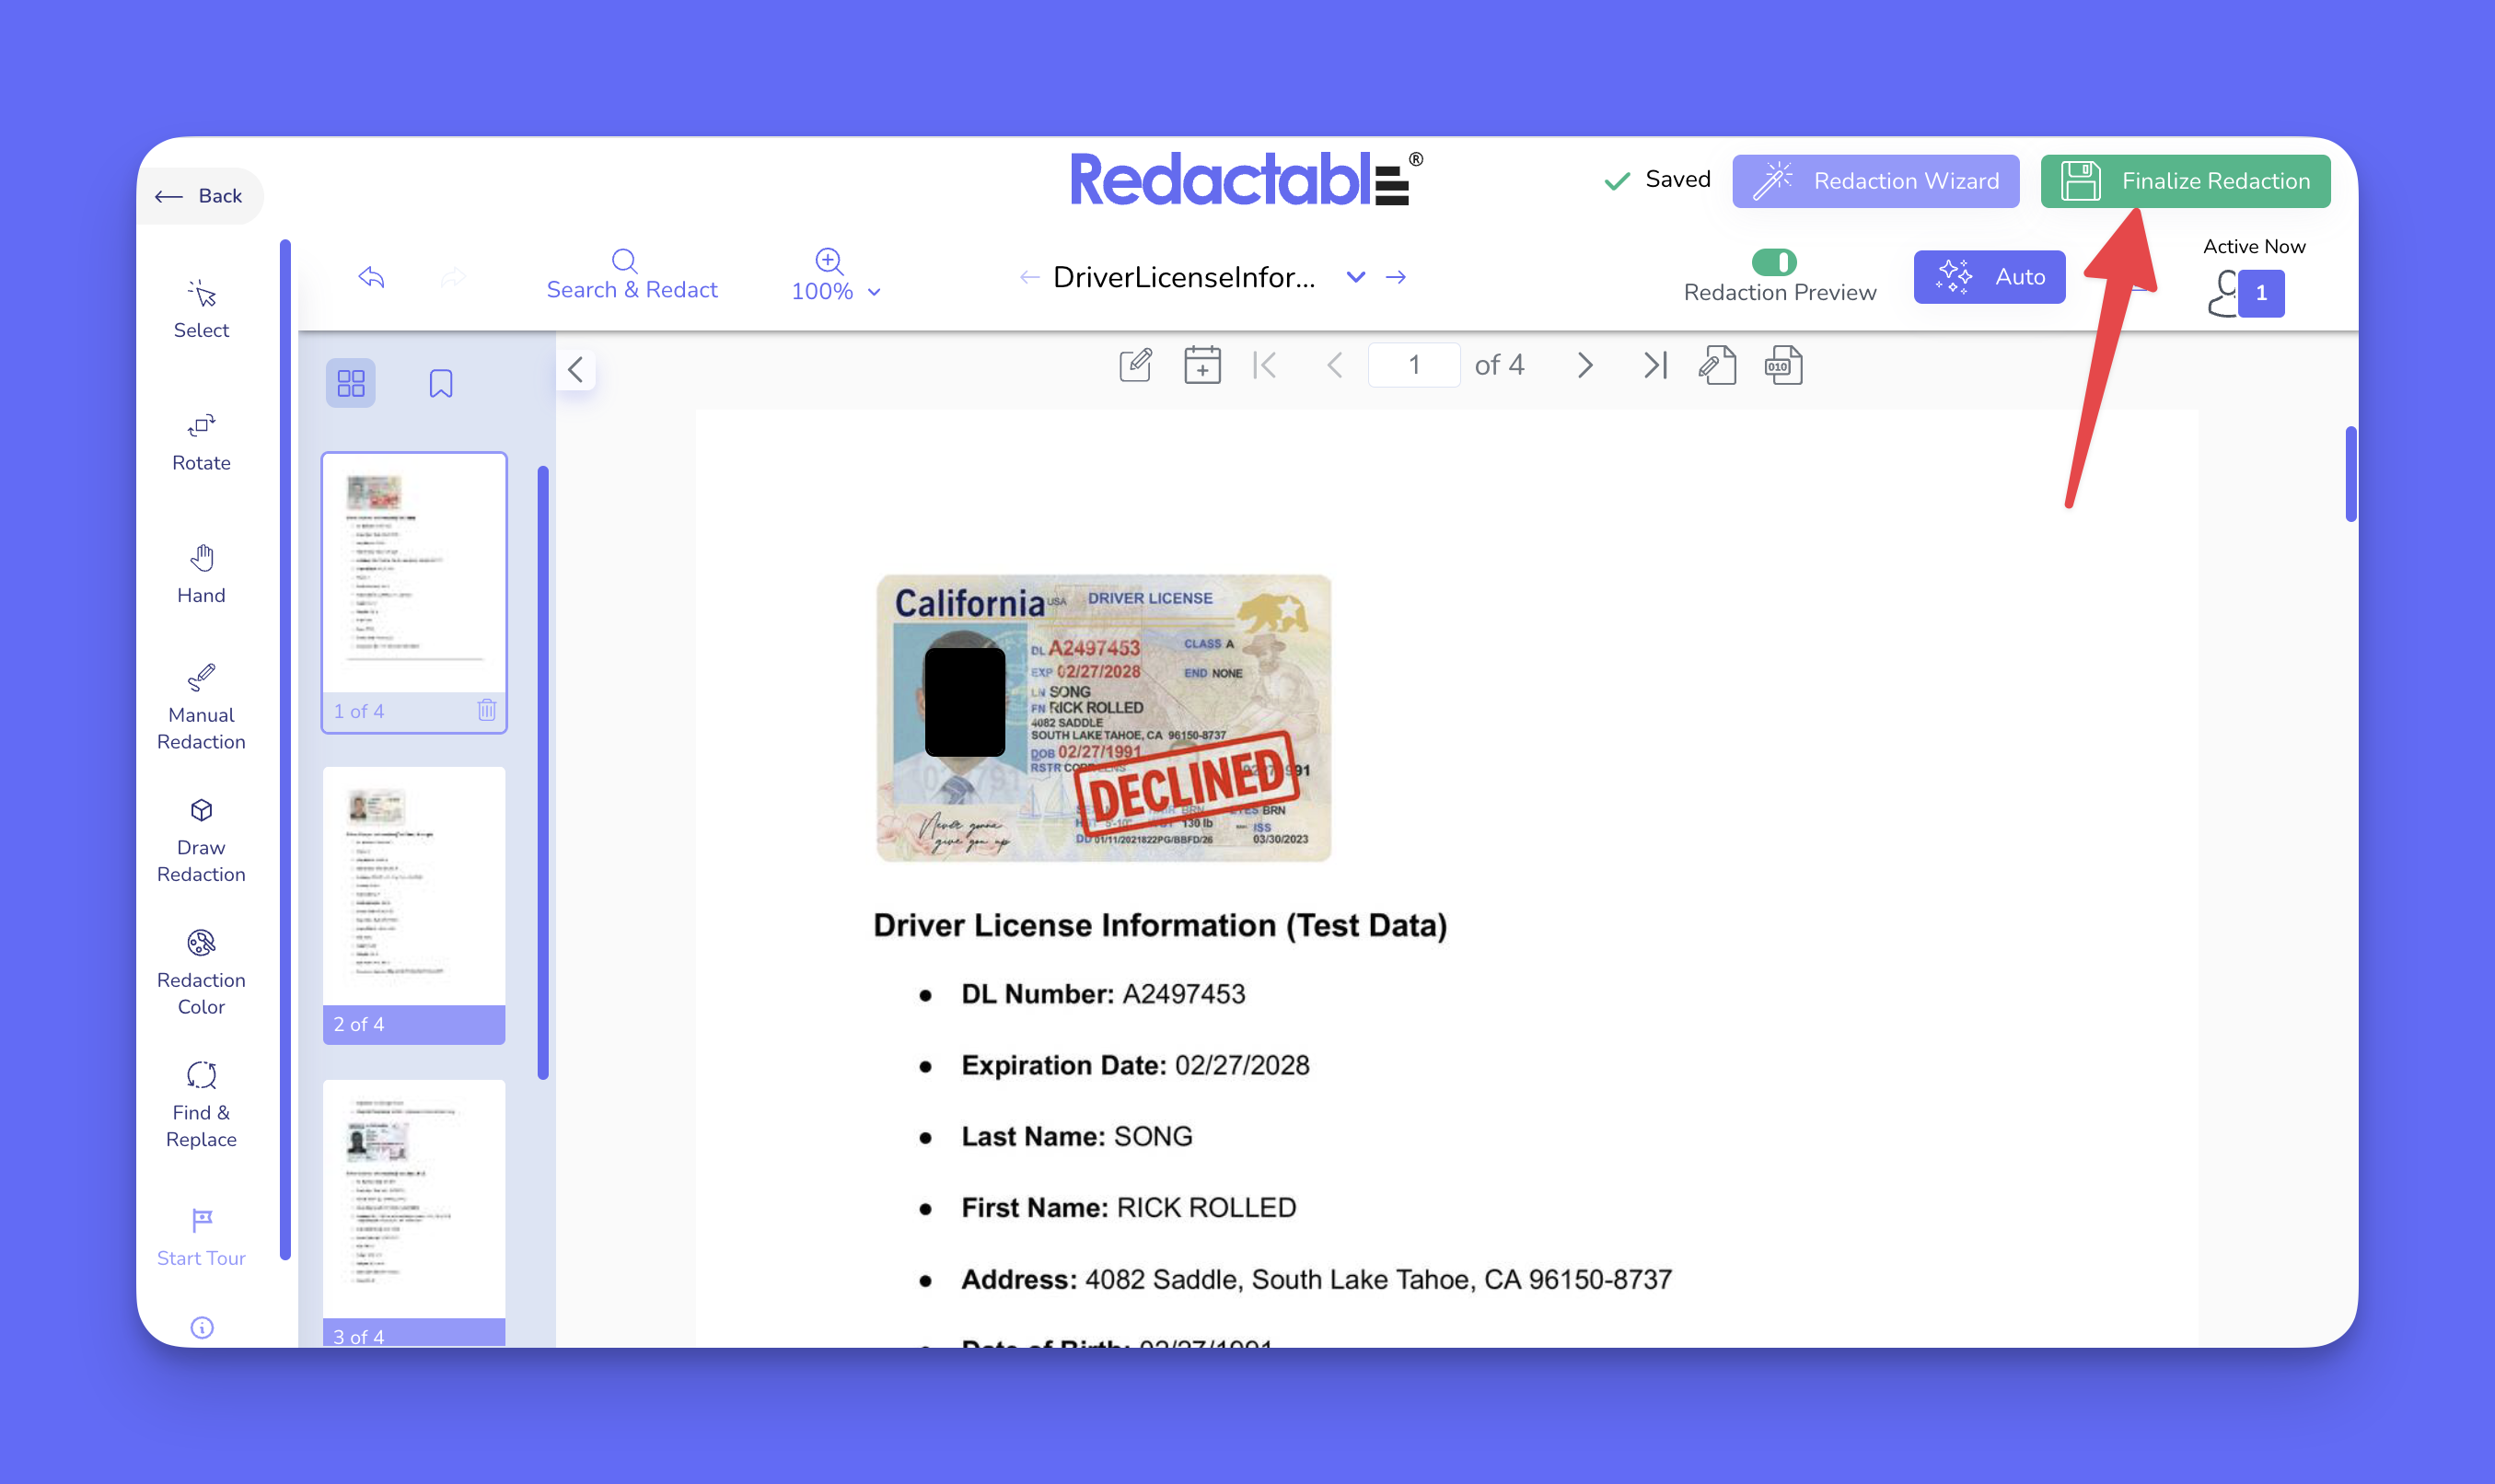This screenshot has height=1484, width=2495.
Task: Launch the Redaction Wizard
Action: point(1875,181)
